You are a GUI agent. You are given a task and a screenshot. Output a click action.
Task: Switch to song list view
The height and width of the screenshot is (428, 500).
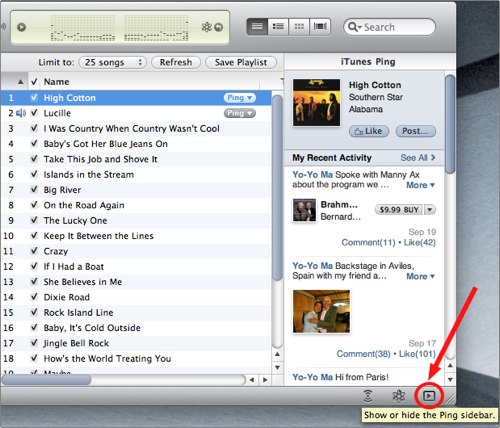tap(257, 27)
